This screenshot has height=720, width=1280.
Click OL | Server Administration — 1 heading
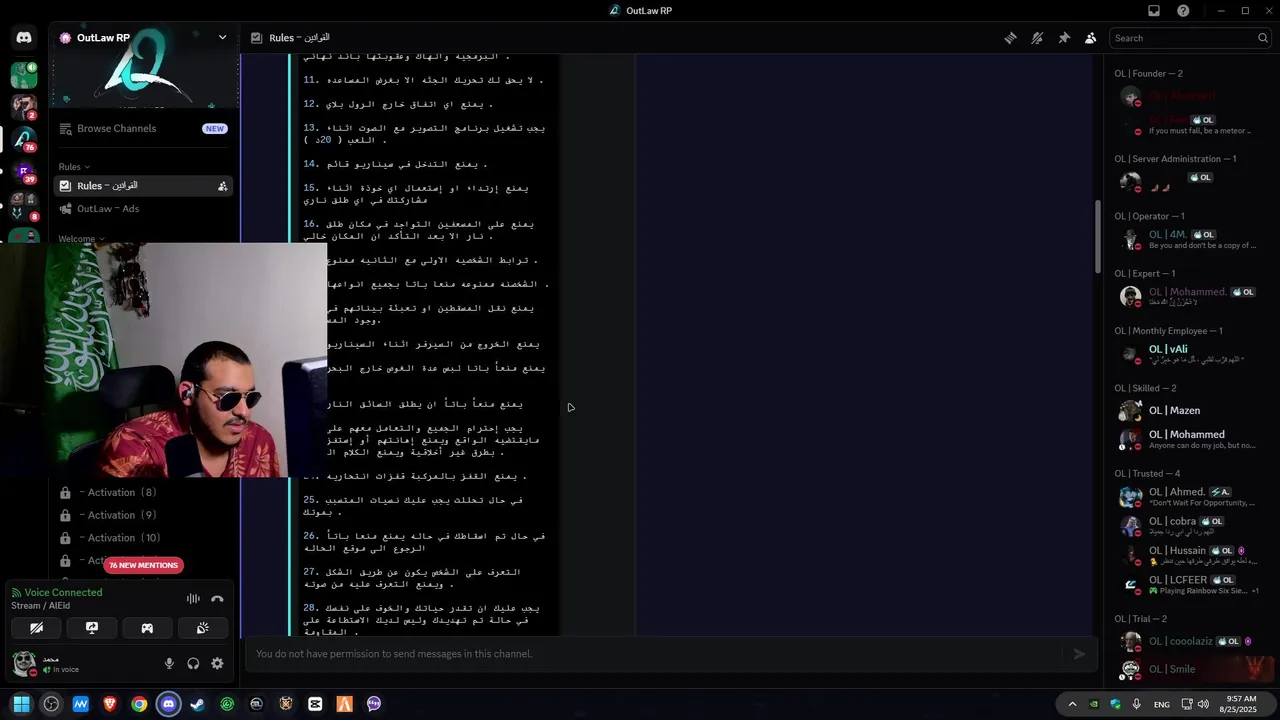1175,159
